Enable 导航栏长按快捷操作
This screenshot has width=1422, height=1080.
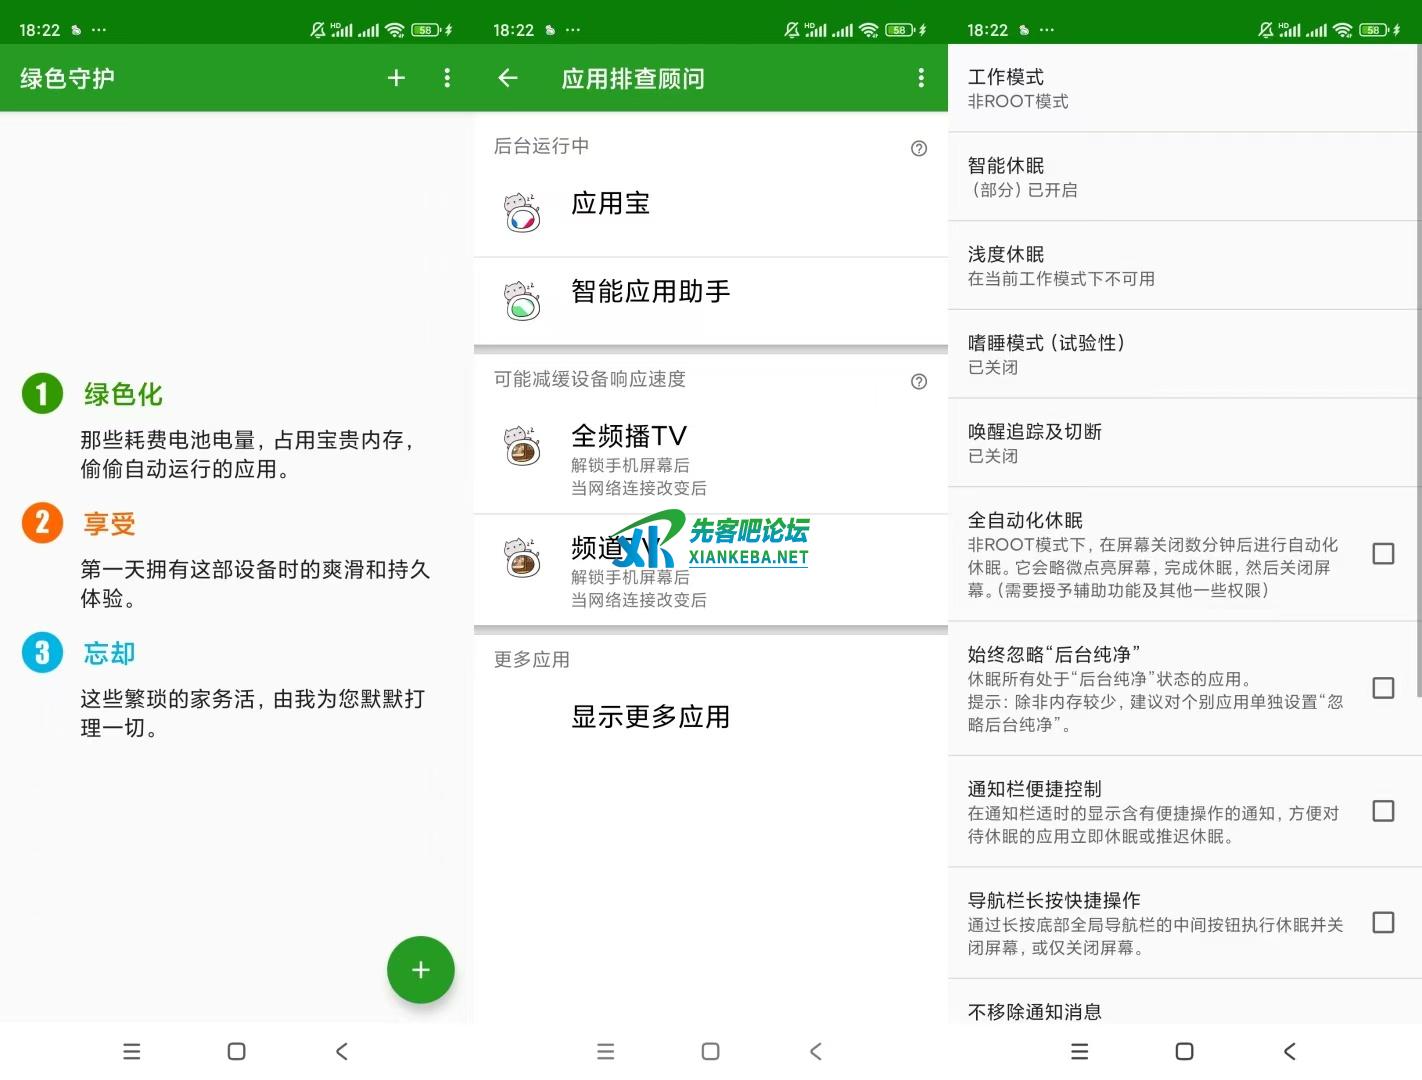pyautogui.click(x=1384, y=922)
